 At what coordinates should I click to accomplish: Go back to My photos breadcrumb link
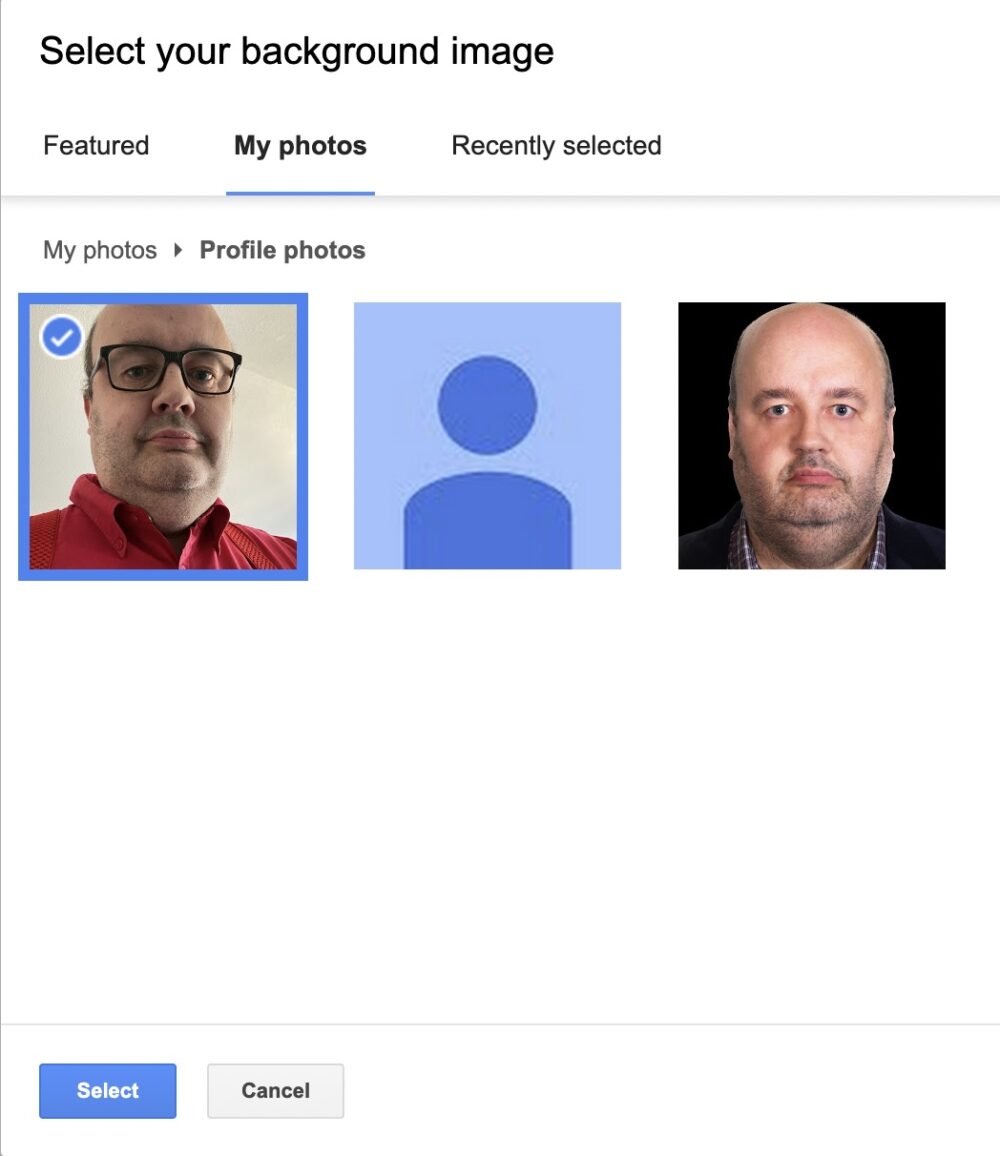click(100, 250)
